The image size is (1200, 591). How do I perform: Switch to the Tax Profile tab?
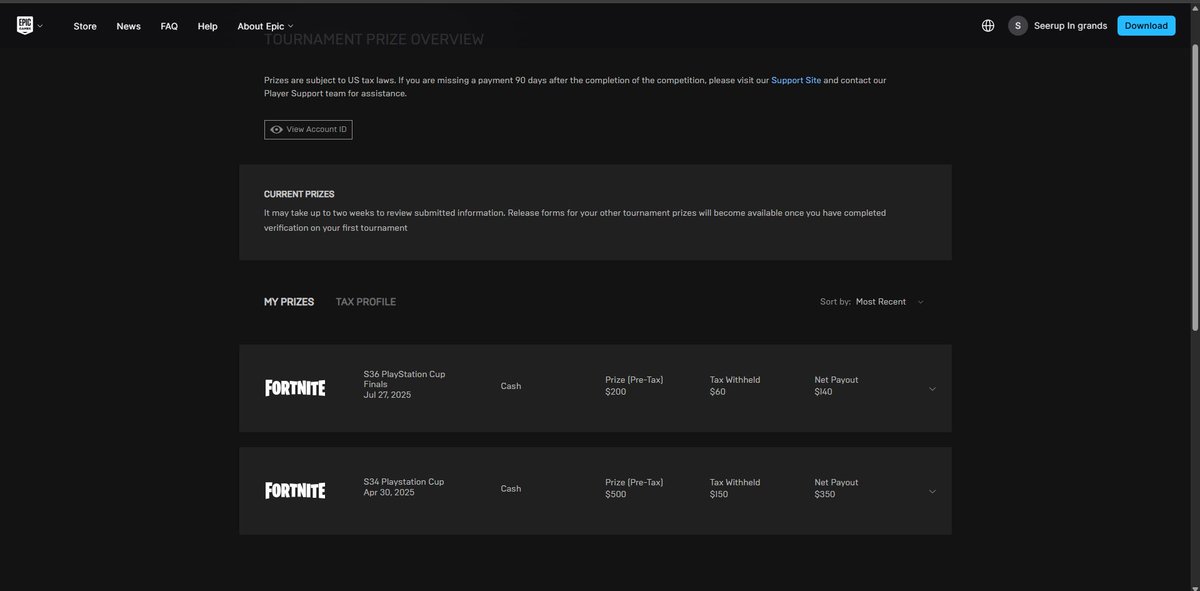[x=366, y=302]
